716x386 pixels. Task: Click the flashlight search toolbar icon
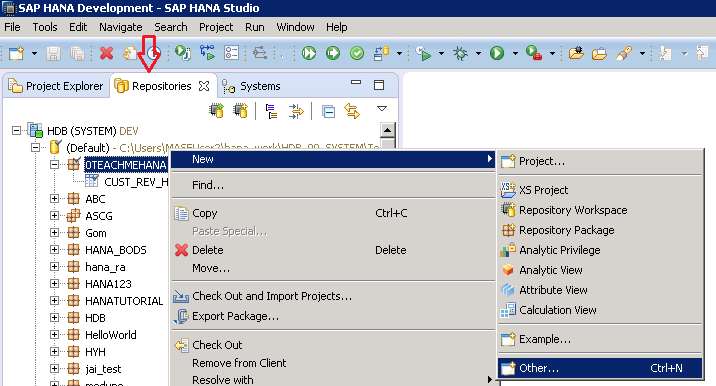click(624, 53)
